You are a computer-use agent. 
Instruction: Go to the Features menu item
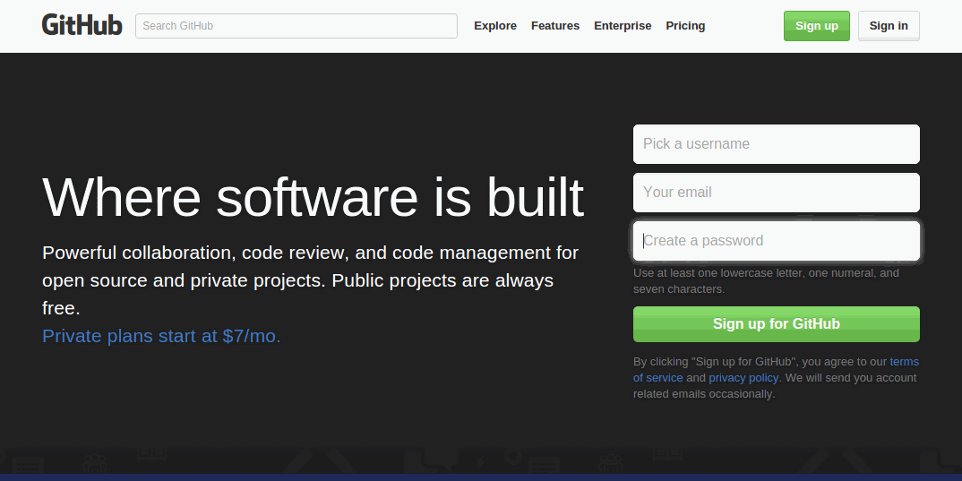pos(555,26)
